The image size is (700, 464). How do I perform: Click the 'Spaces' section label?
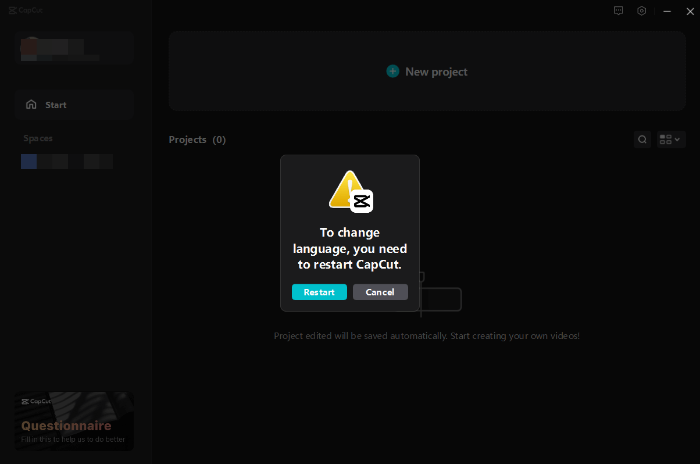(38, 138)
